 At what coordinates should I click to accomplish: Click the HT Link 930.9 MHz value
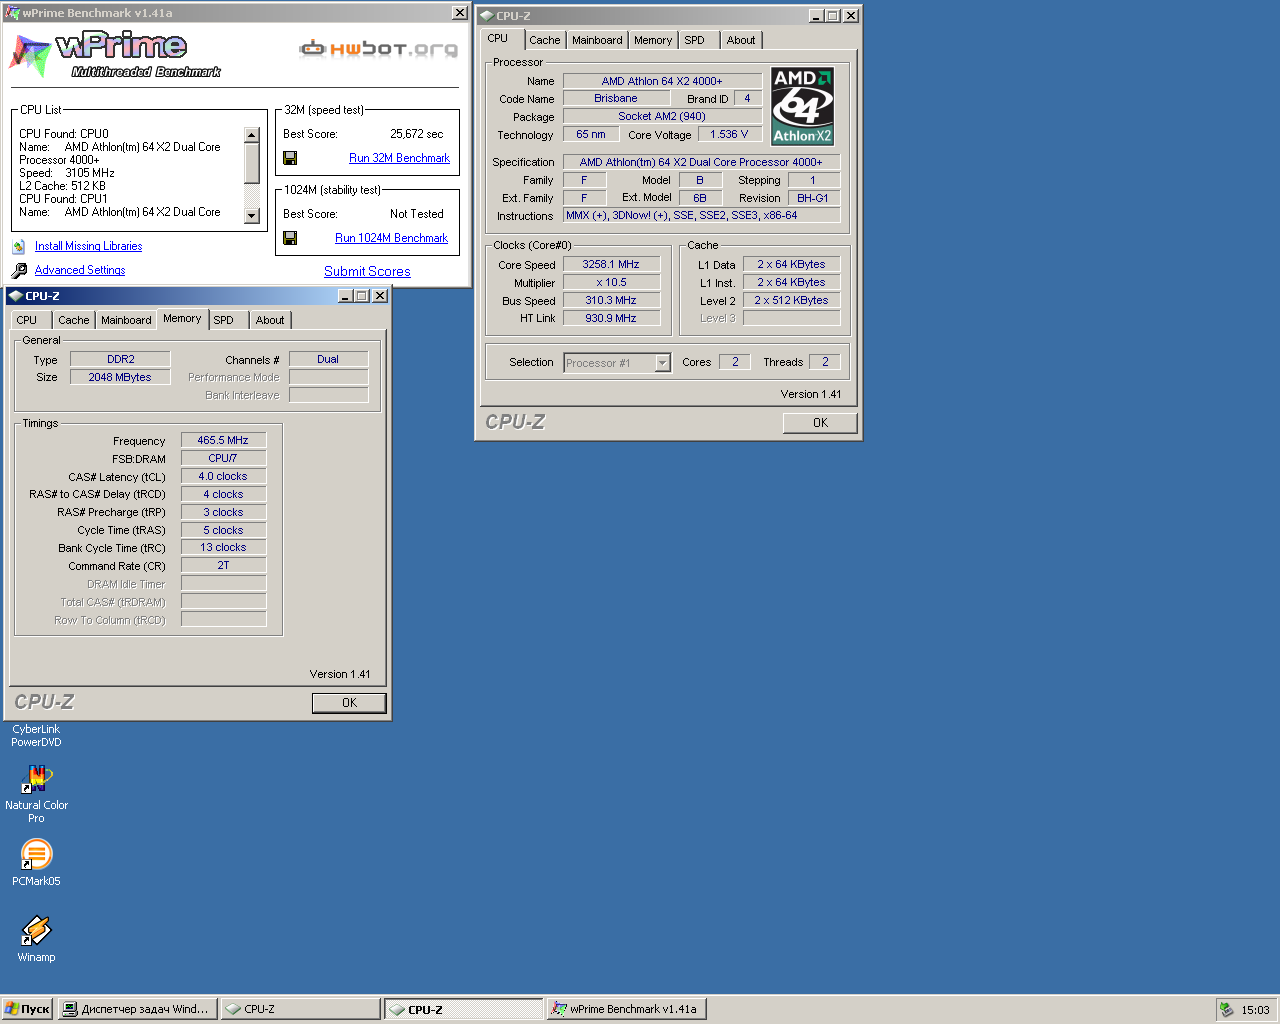pos(611,319)
